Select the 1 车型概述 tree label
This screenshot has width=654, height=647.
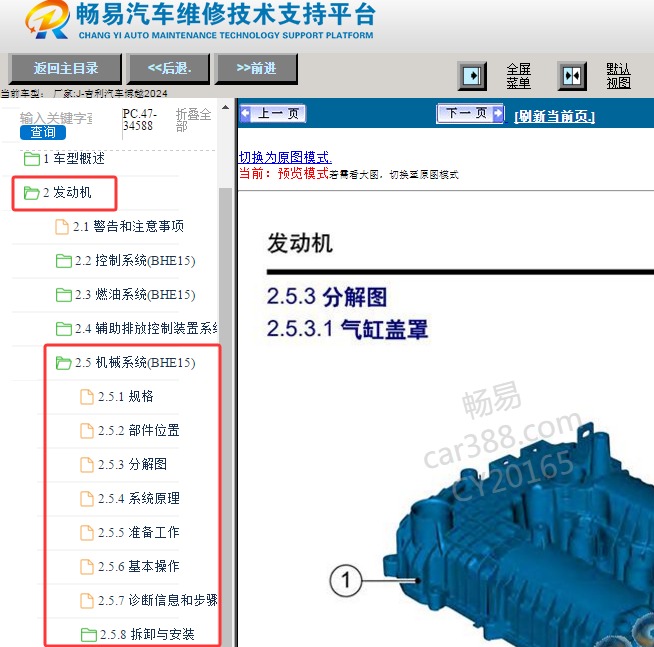(74, 159)
